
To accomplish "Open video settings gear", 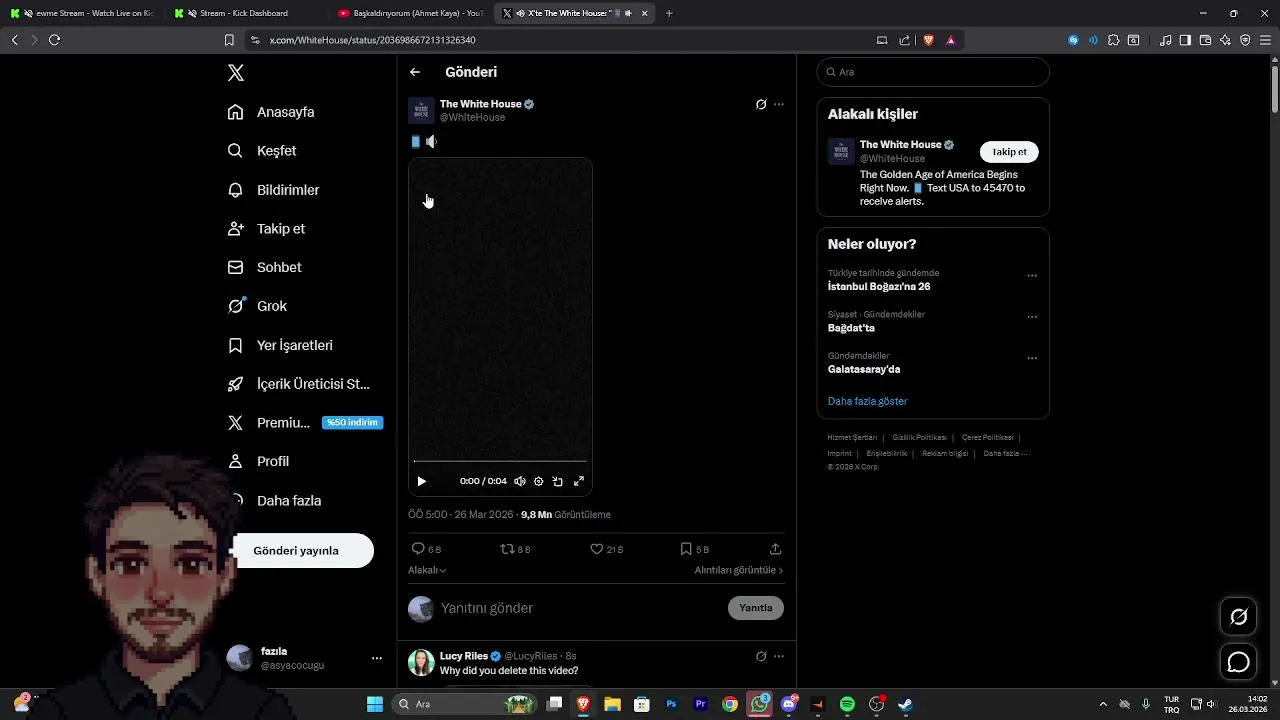I will 539,481.
